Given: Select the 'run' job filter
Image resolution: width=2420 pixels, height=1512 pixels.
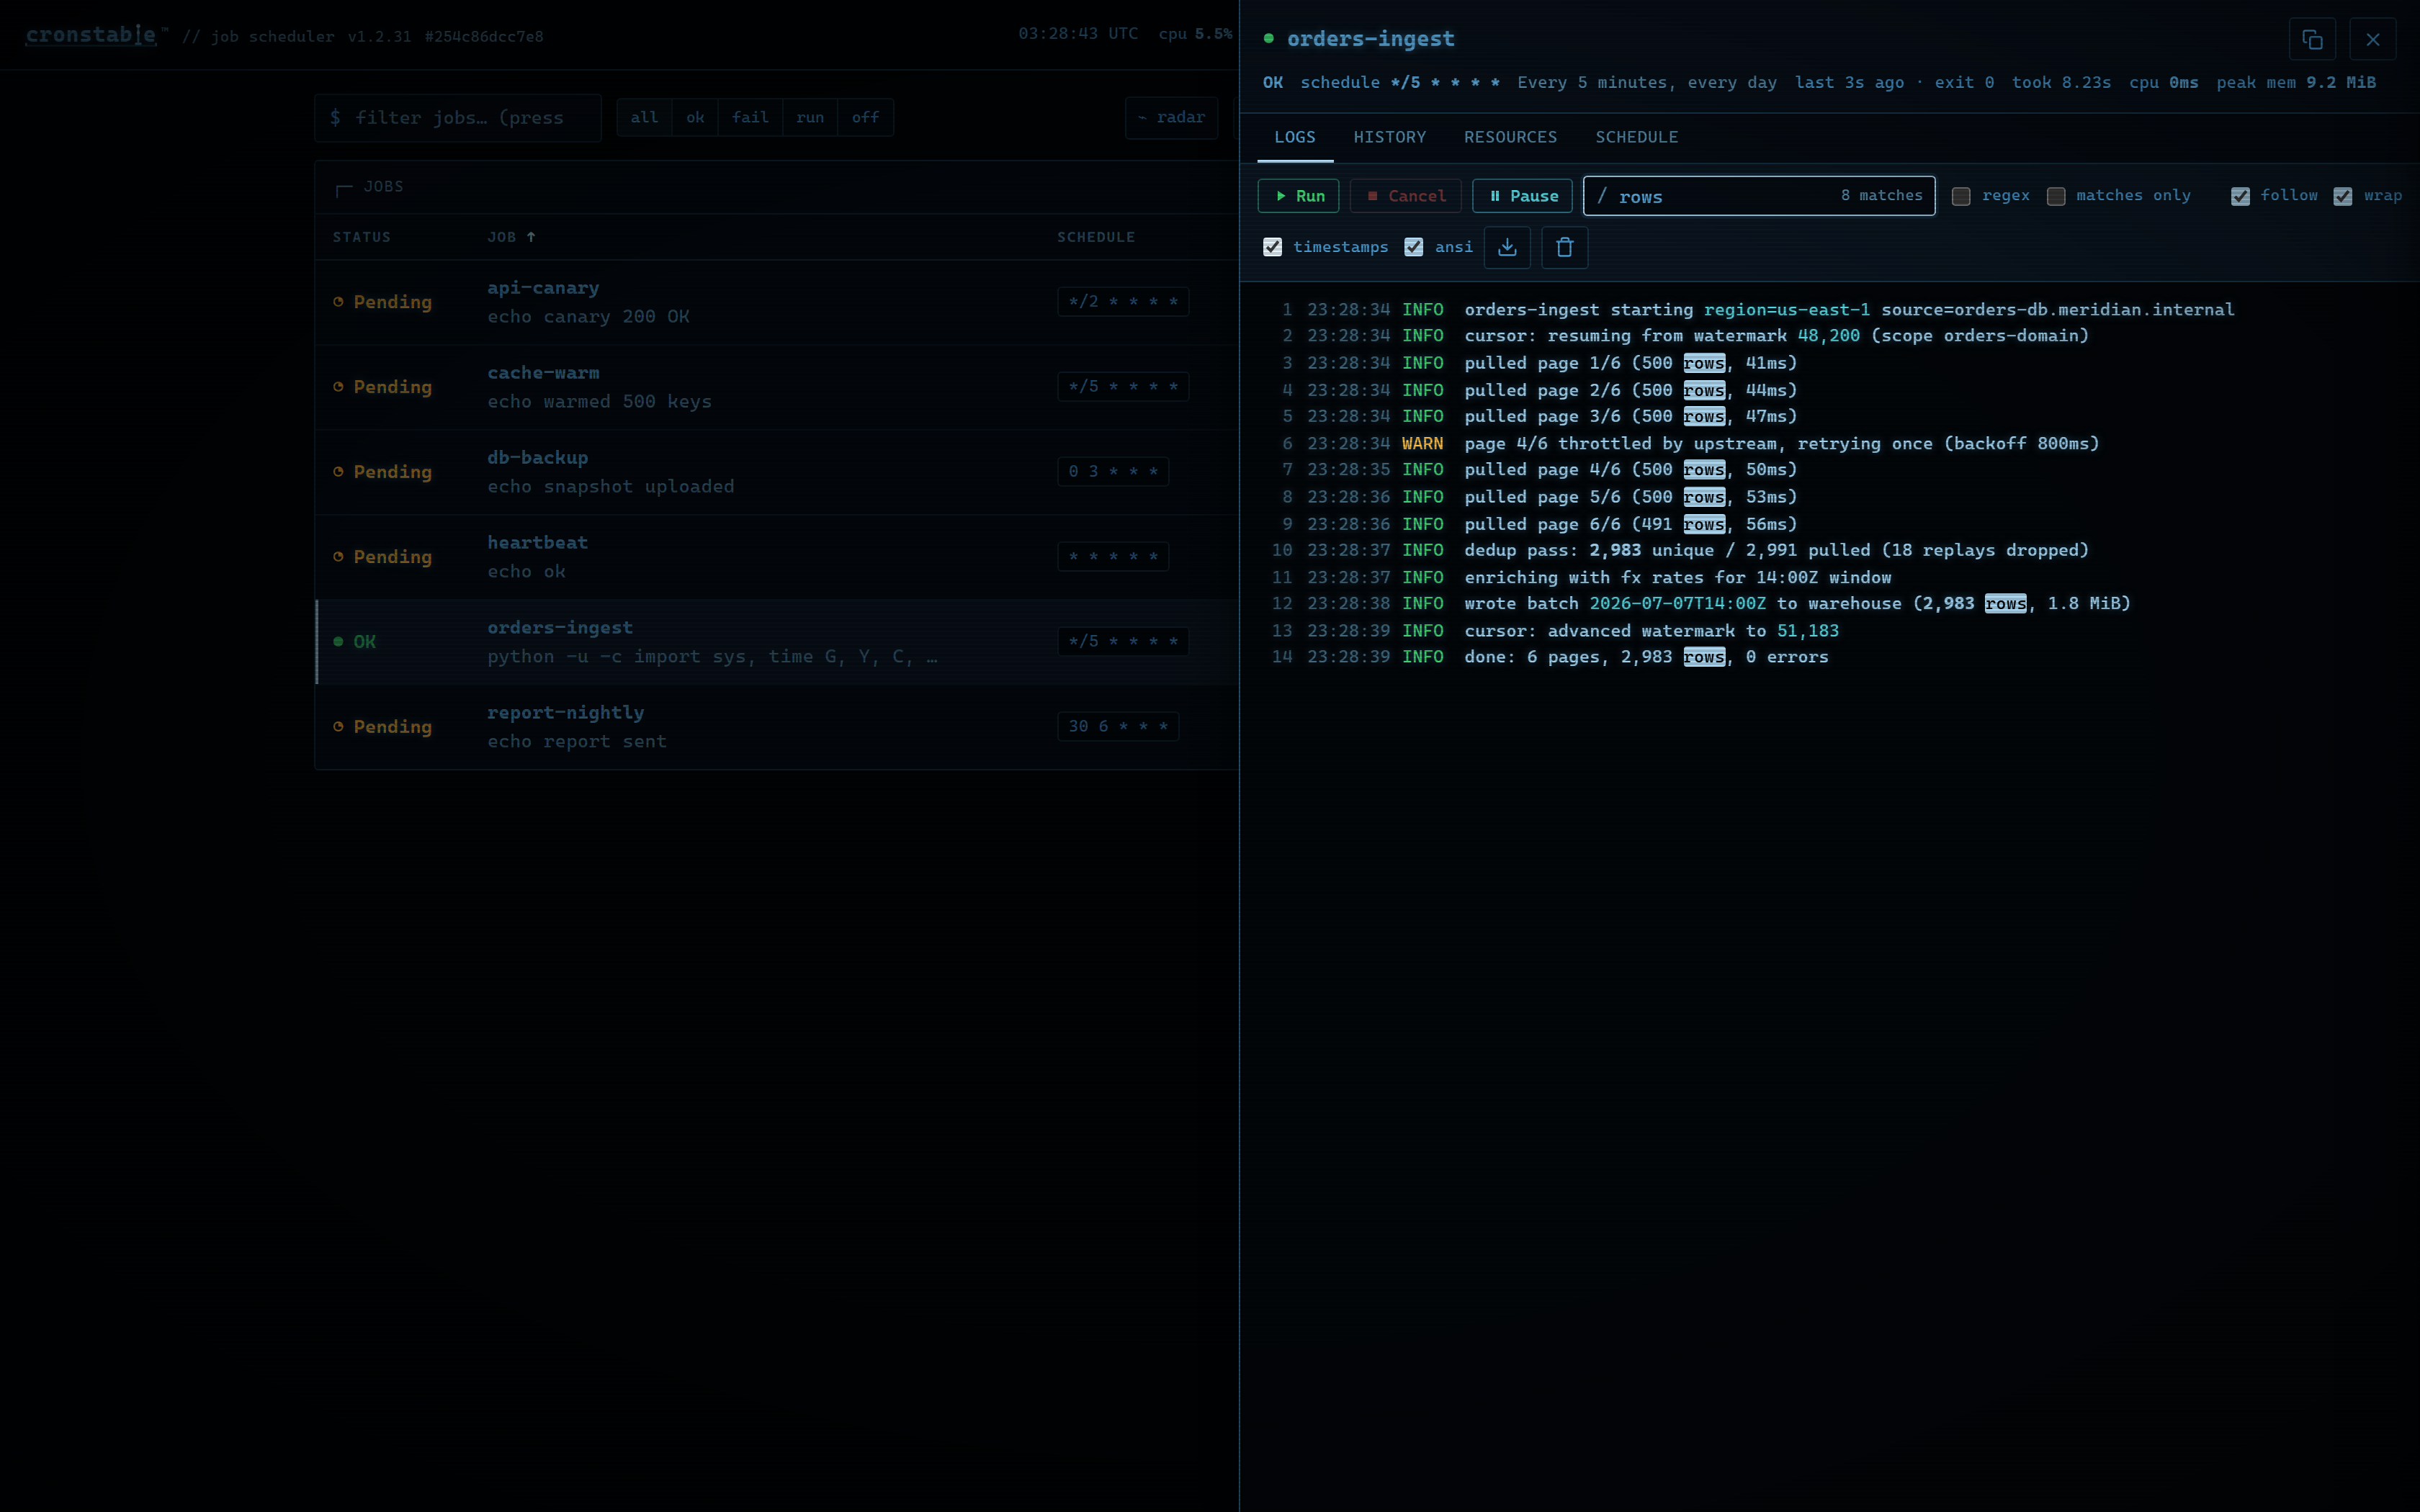Looking at the screenshot, I should pos(810,118).
